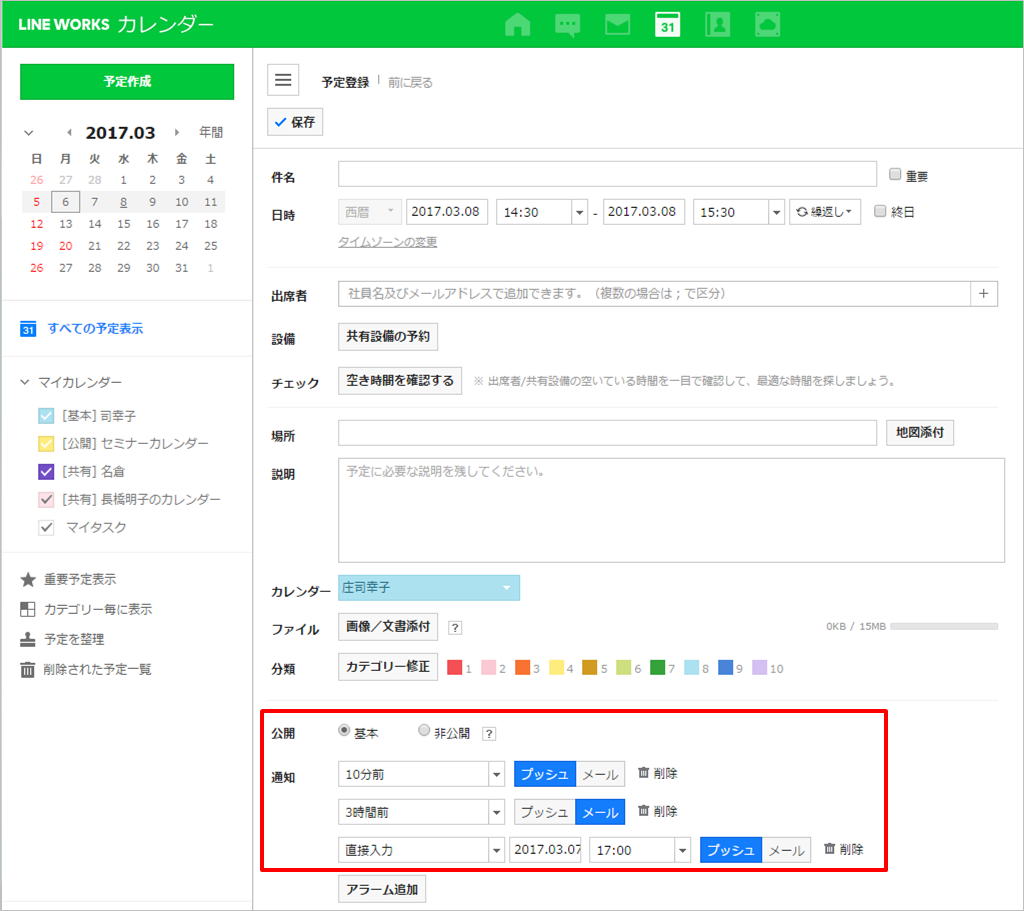Open the message chat icon in header
The width and height of the screenshot is (1024, 911).
point(567,24)
